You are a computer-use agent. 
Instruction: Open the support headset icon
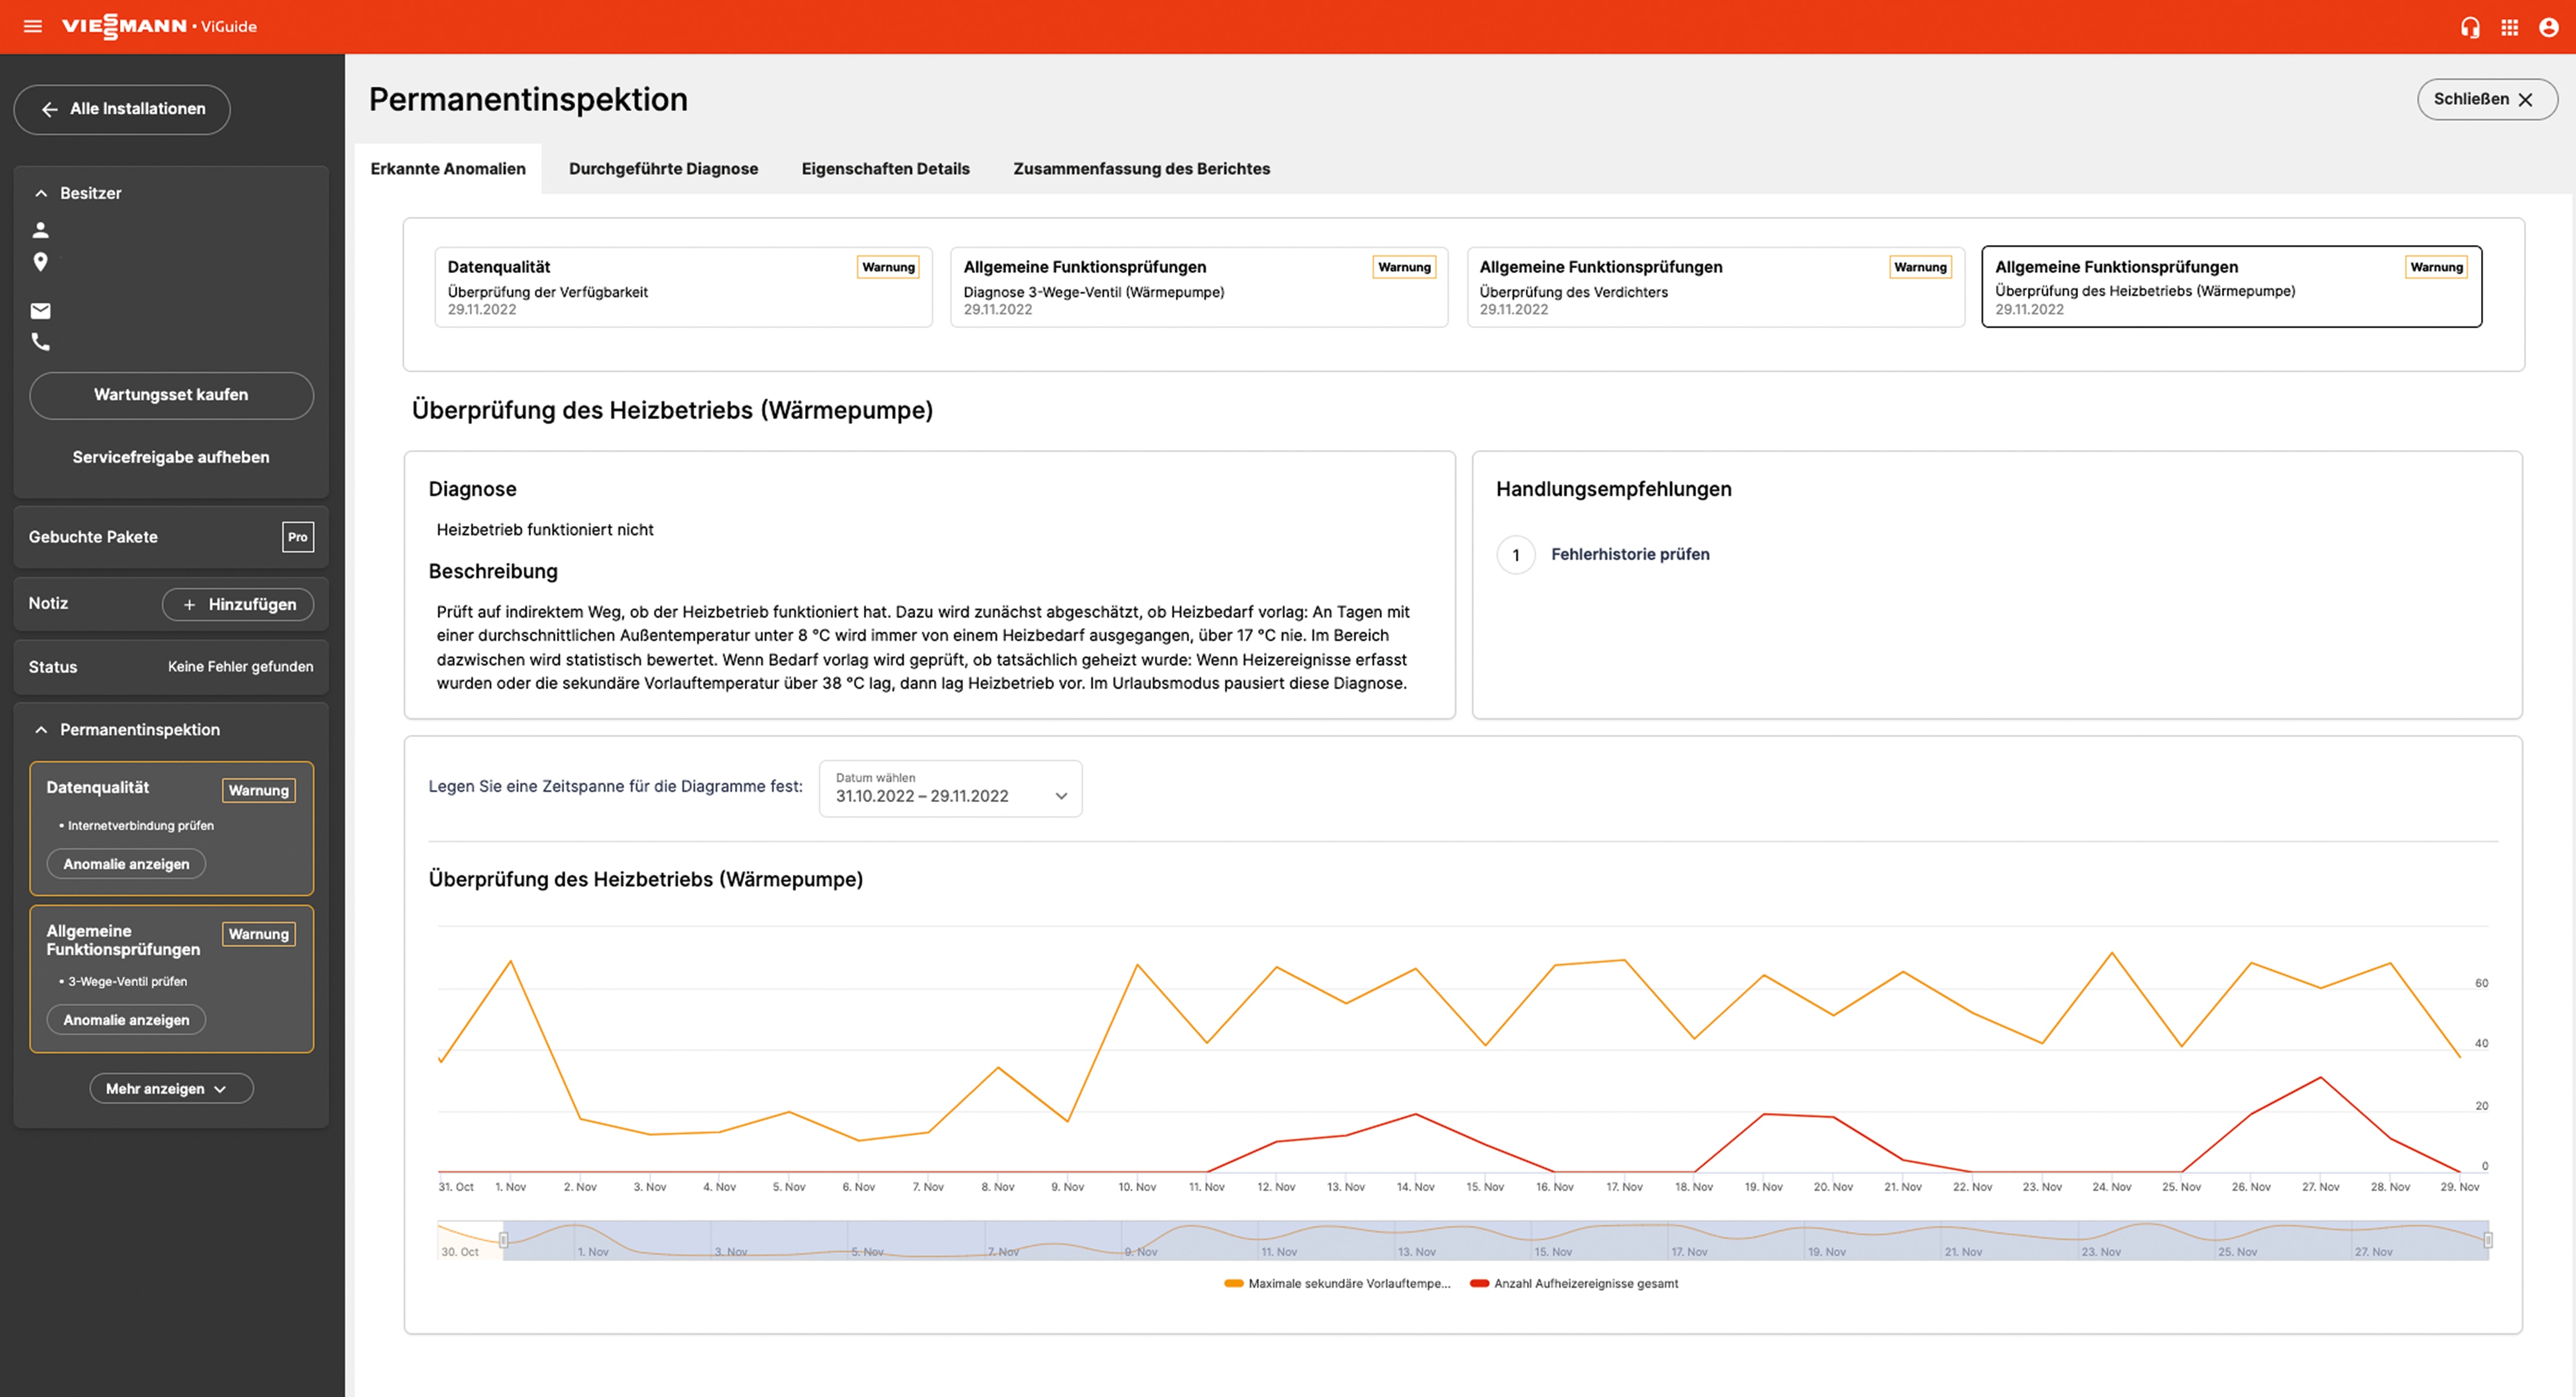pyautogui.click(x=2469, y=27)
